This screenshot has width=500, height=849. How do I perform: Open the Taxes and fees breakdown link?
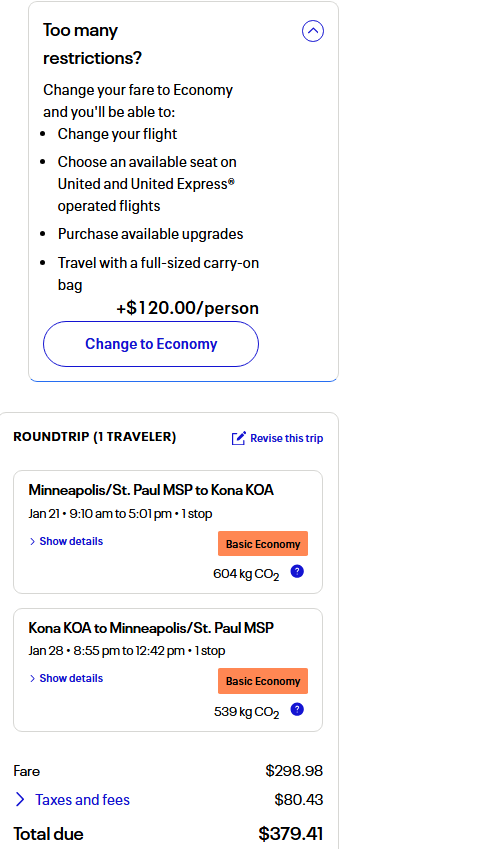(82, 800)
